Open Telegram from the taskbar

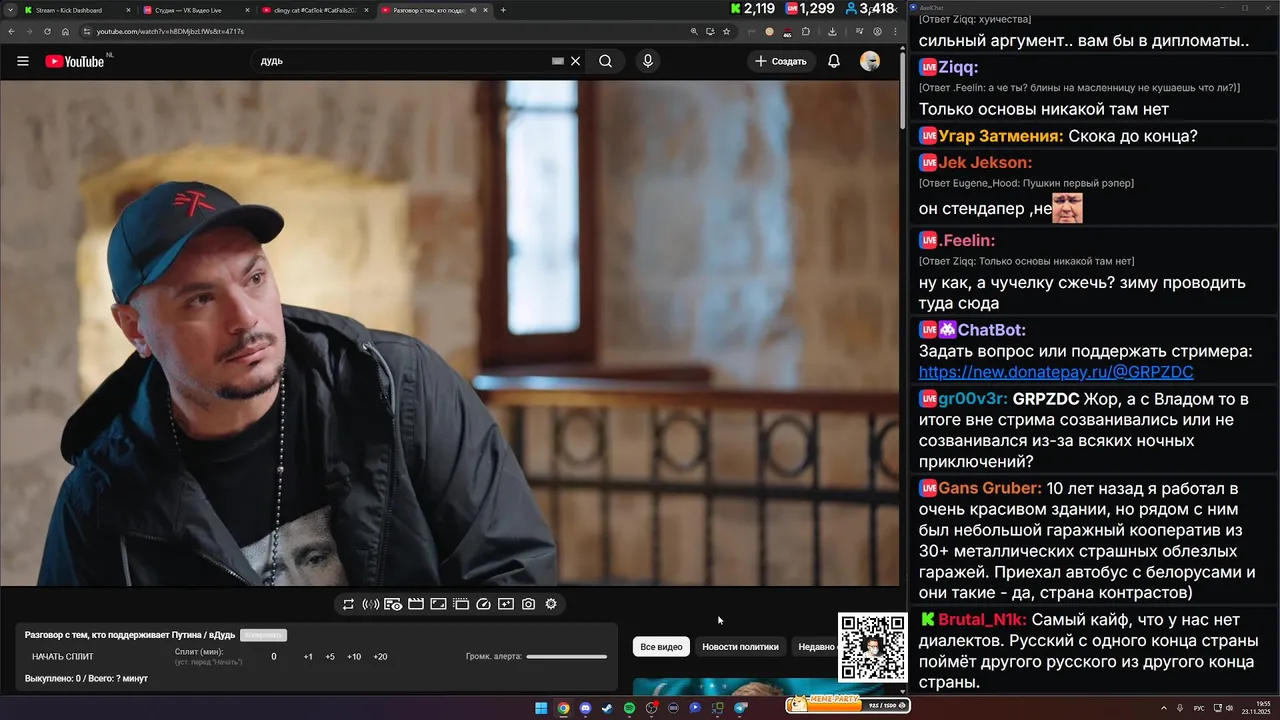[740, 708]
